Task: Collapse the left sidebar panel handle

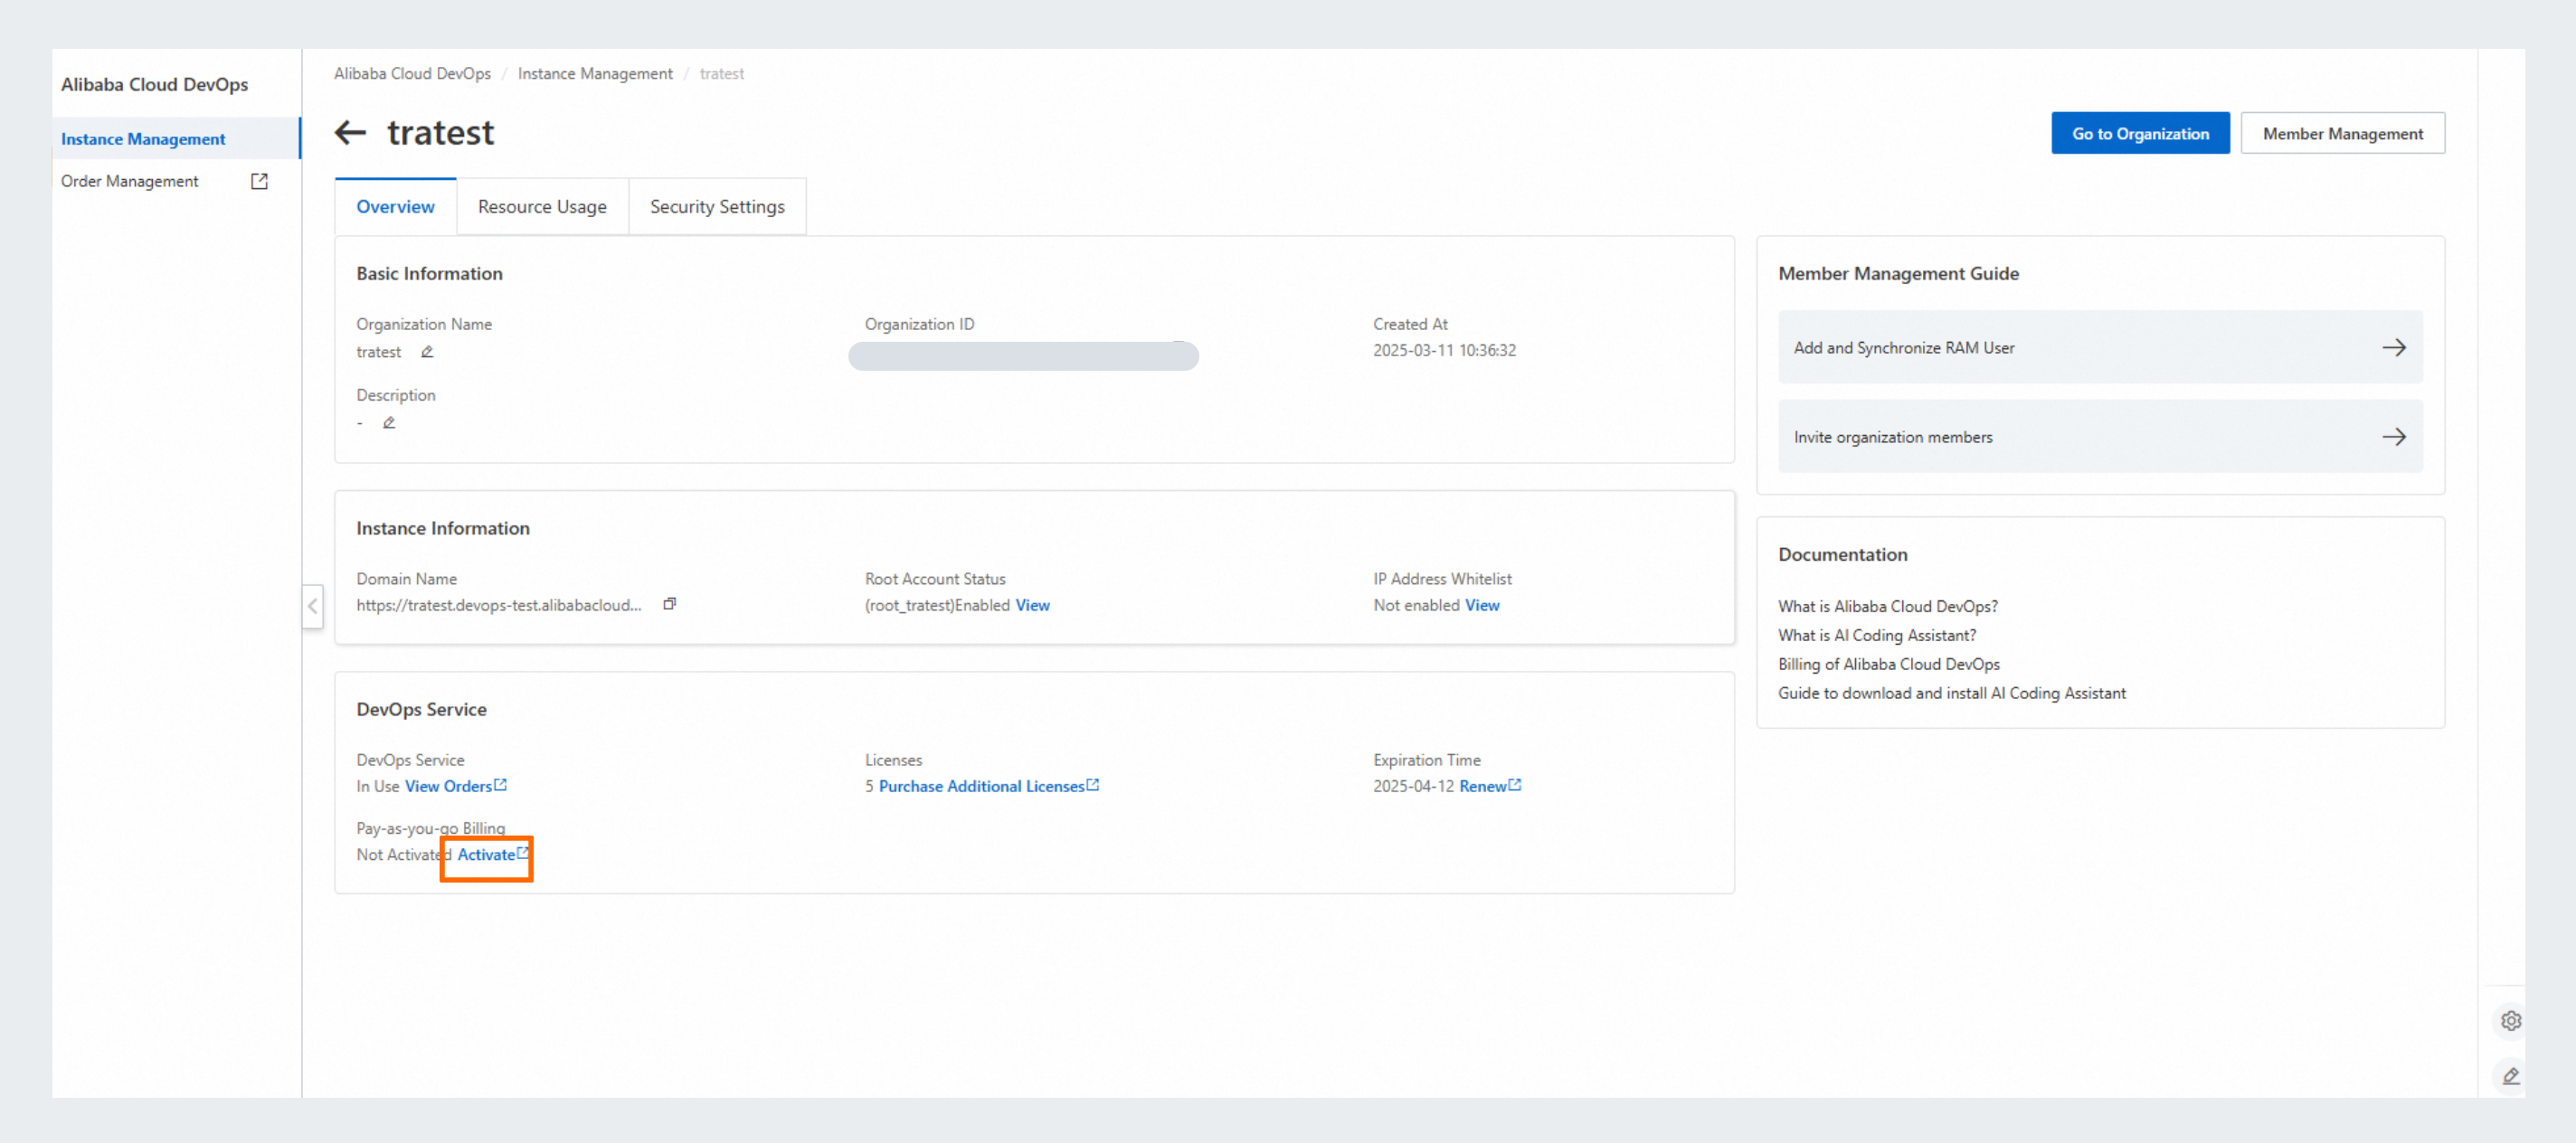Action: [x=313, y=606]
